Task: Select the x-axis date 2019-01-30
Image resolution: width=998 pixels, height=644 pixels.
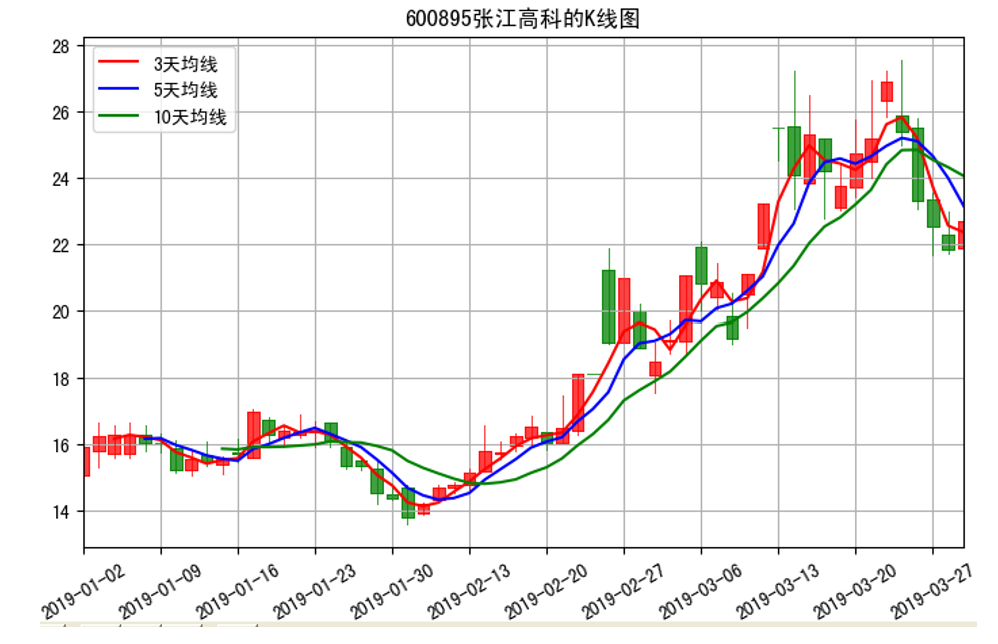Action: tap(391, 591)
